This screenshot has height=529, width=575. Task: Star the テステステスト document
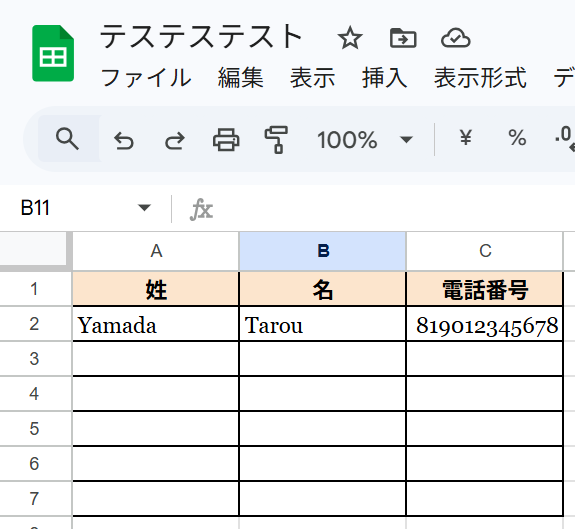[x=350, y=38]
